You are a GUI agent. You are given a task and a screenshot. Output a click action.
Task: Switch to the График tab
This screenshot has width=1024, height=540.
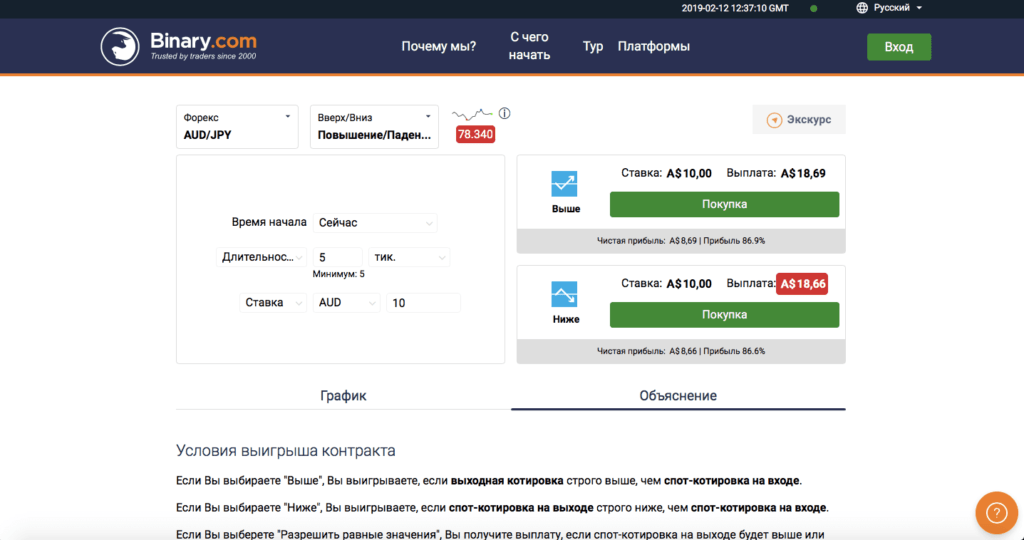[343, 396]
